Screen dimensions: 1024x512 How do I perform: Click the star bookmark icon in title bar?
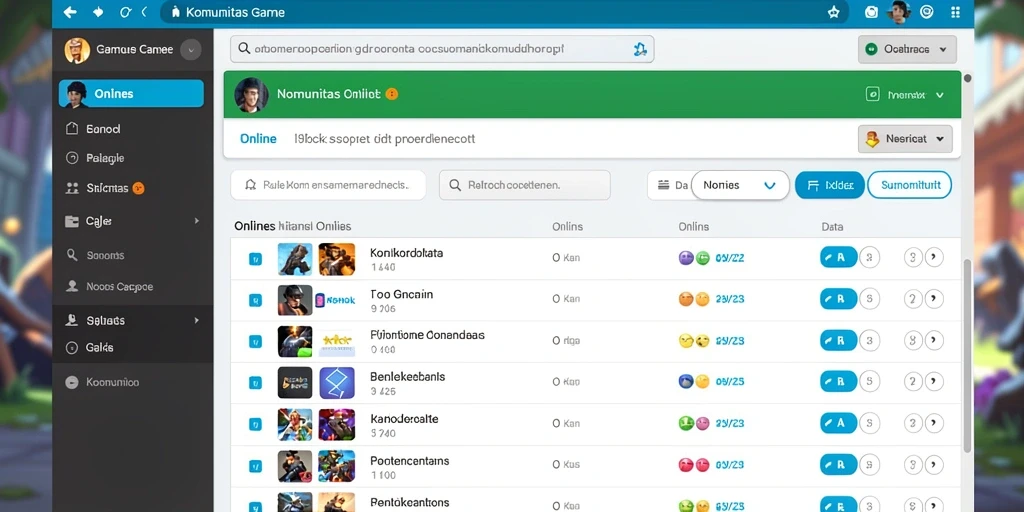(x=833, y=12)
